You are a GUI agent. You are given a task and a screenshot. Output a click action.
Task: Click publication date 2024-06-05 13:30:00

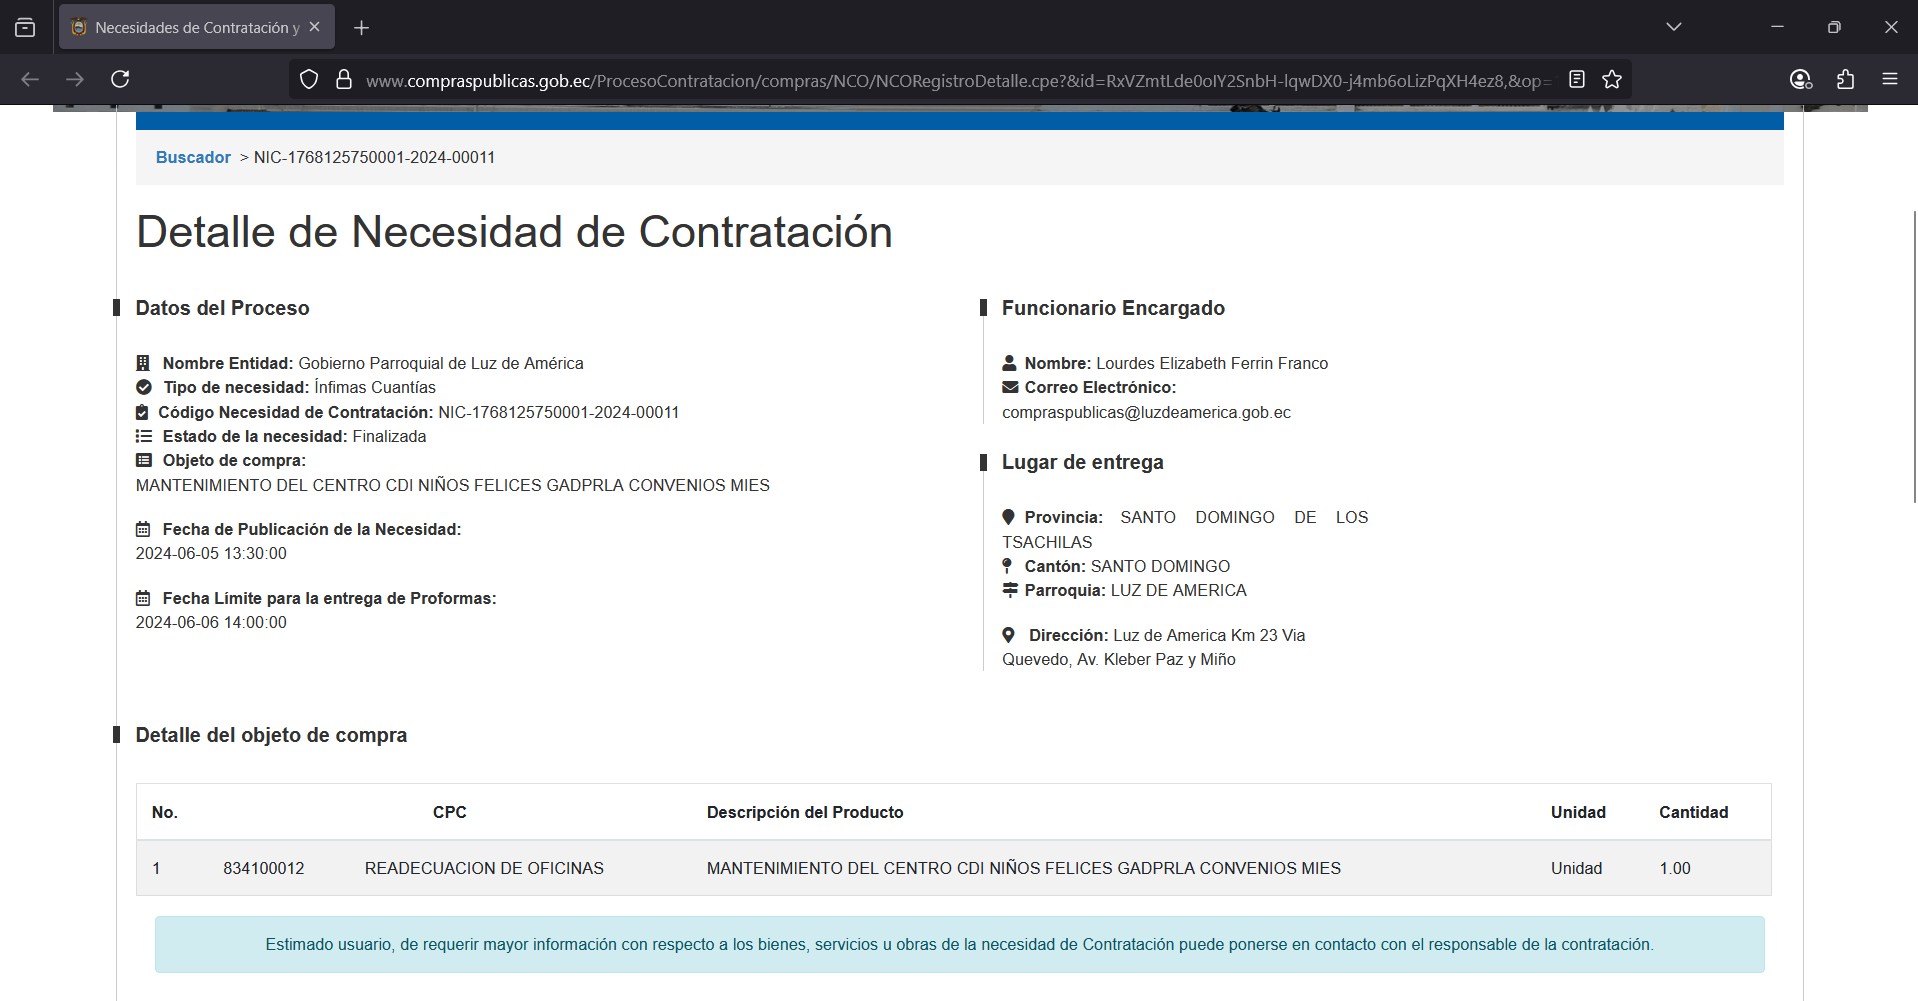point(211,553)
